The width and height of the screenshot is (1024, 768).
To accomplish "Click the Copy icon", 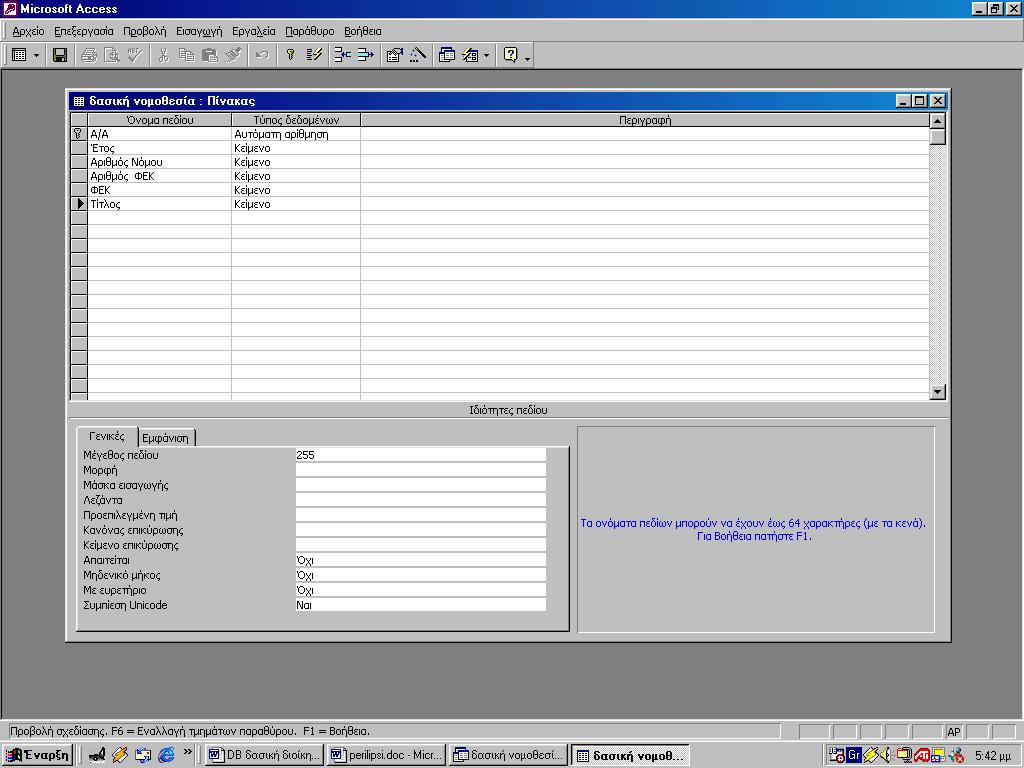I will [x=187, y=56].
